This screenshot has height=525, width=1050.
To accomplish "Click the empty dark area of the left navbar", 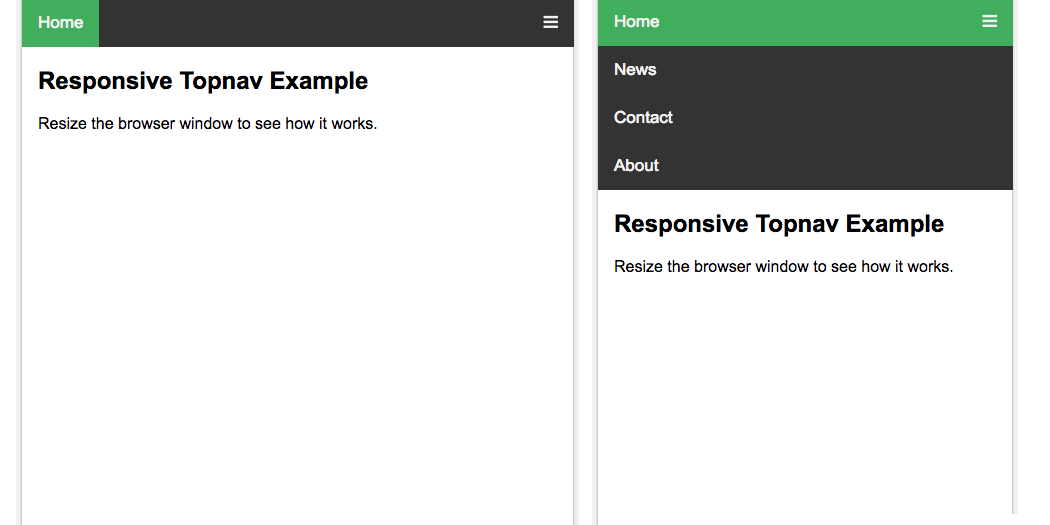I will 320,22.
